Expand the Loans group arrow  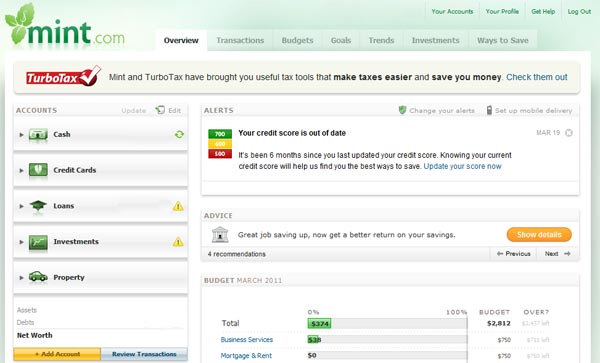(x=21, y=206)
